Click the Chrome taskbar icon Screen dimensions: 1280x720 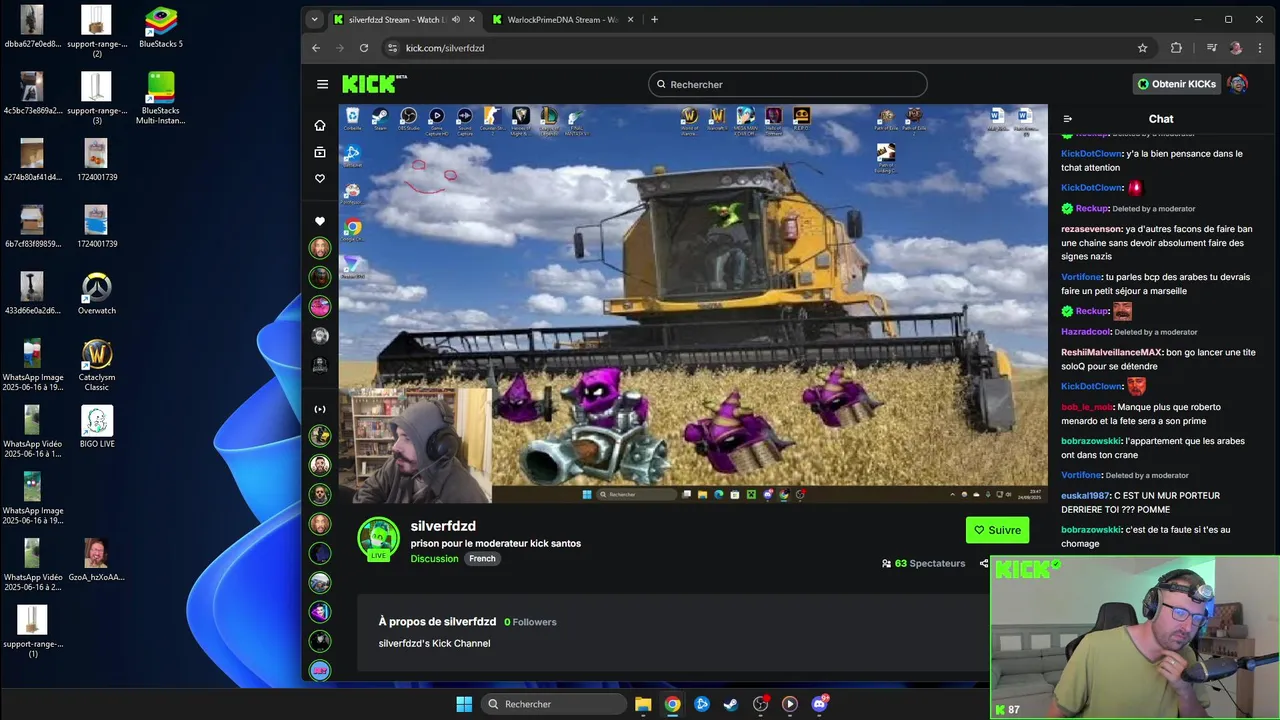(x=672, y=704)
